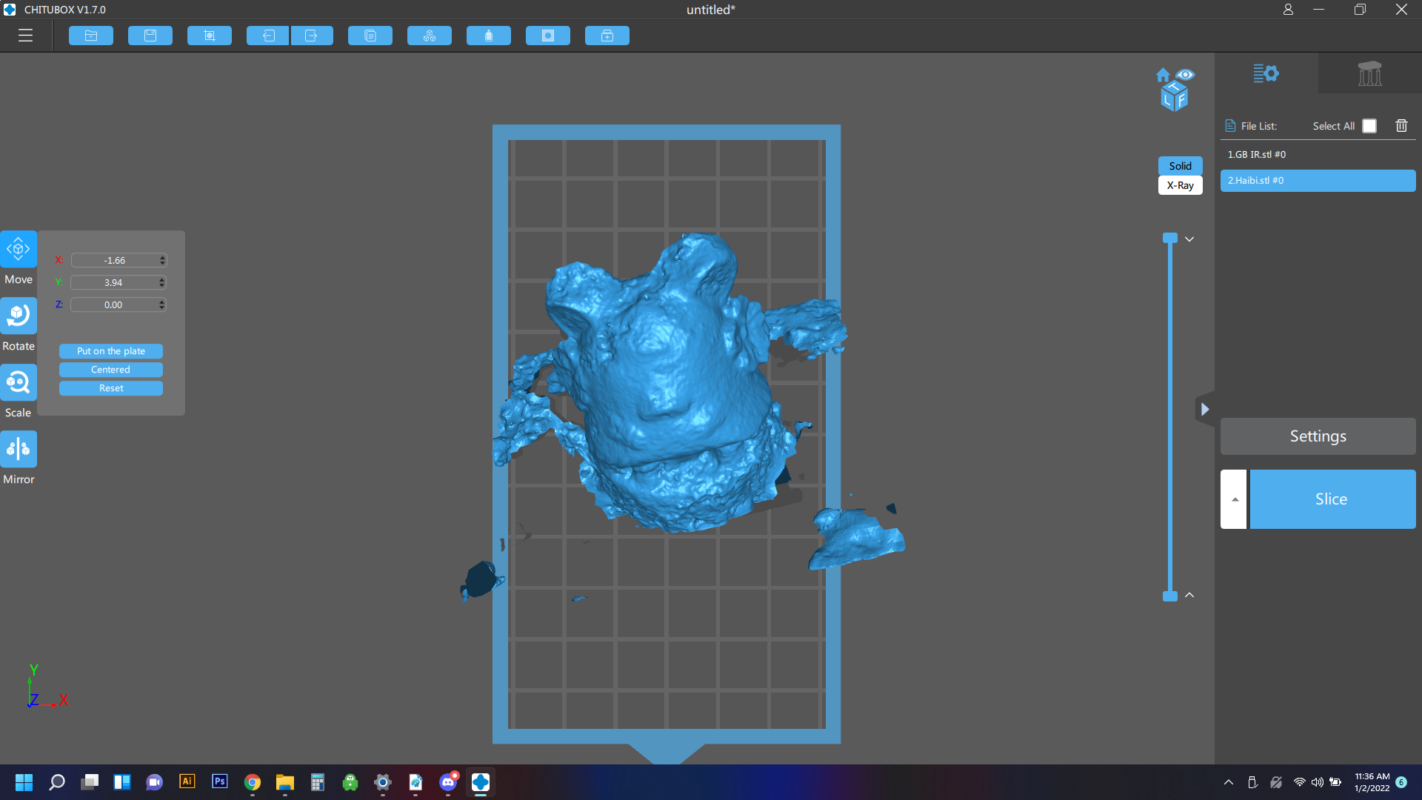Switch view mode to Solid
The width and height of the screenshot is (1422, 800).
(x=1180, y=166)
